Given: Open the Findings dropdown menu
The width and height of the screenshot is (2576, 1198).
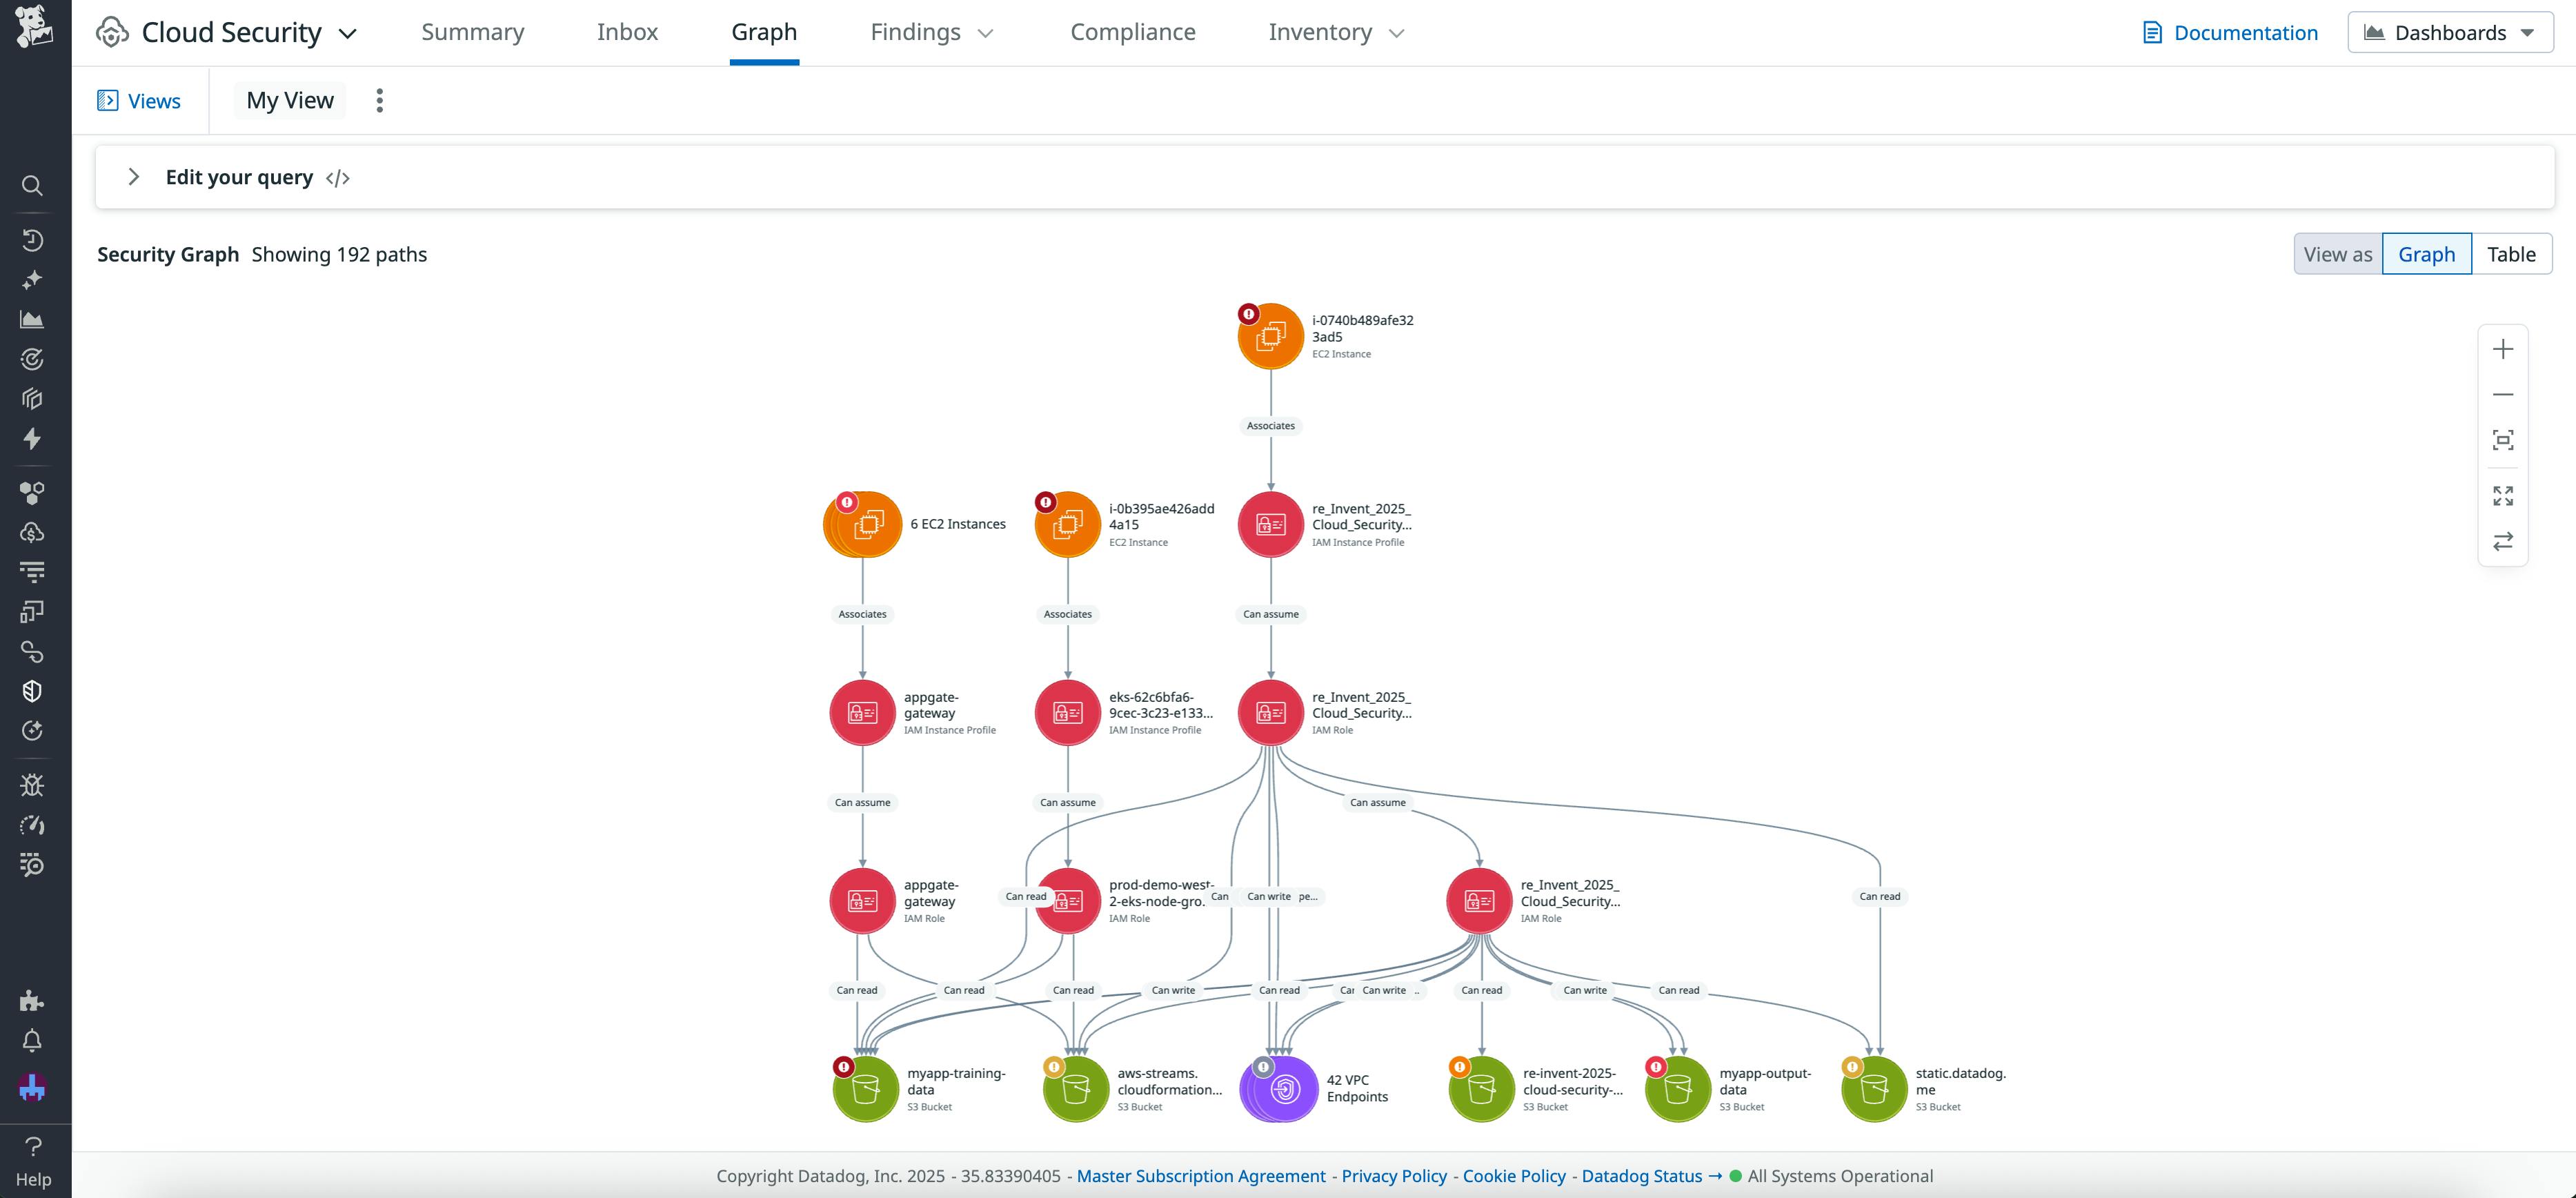Looking at the screenshot, I should 931,32.
